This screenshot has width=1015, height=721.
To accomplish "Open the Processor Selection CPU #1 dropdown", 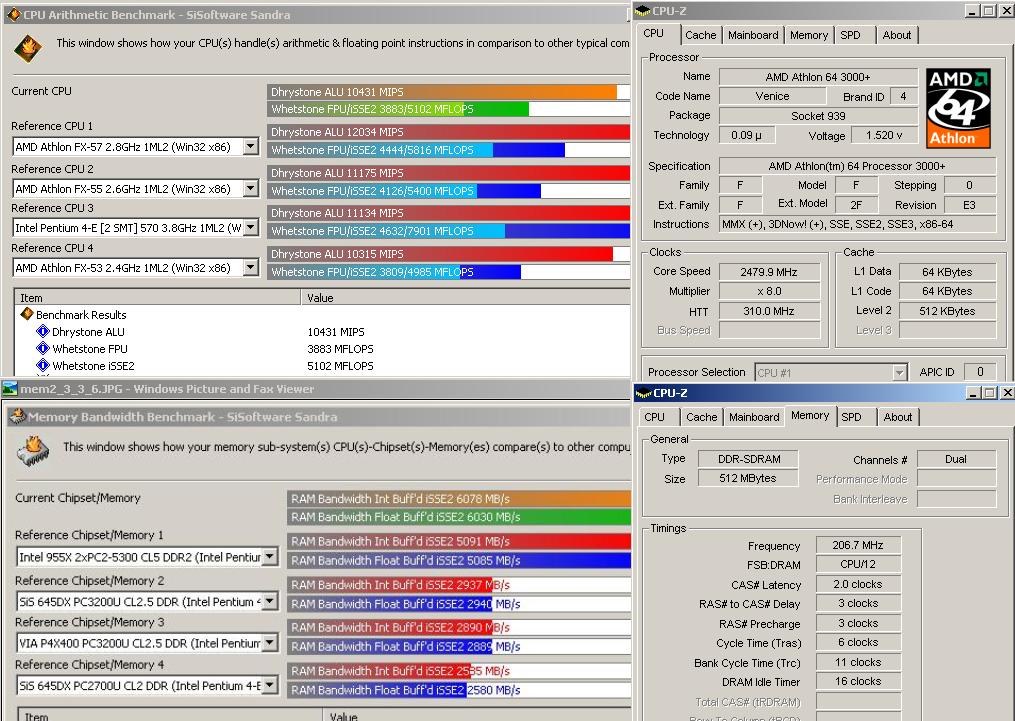I will pos(899,372).
